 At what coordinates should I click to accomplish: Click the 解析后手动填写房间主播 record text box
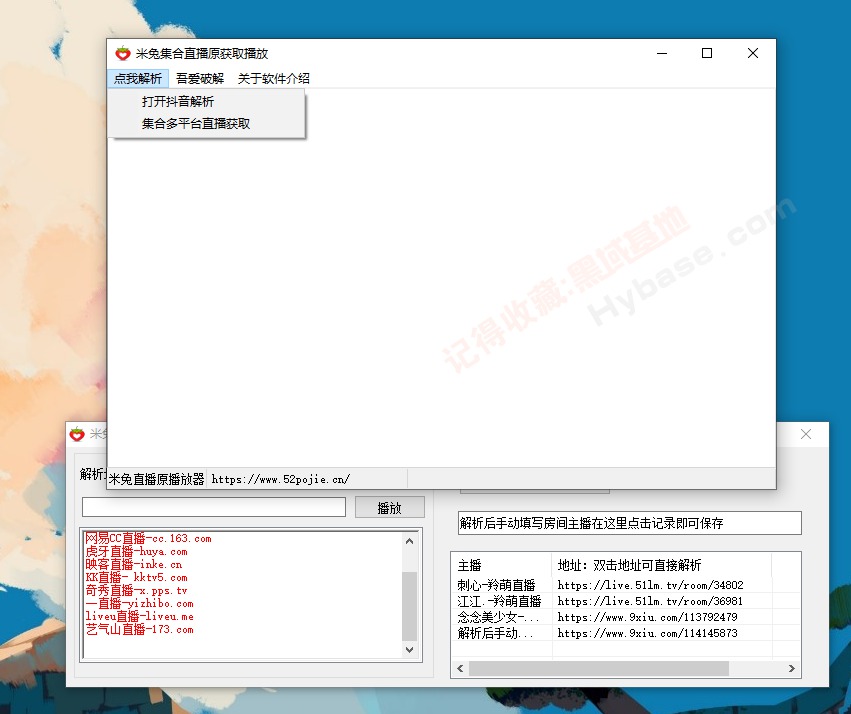click(630, 523)
